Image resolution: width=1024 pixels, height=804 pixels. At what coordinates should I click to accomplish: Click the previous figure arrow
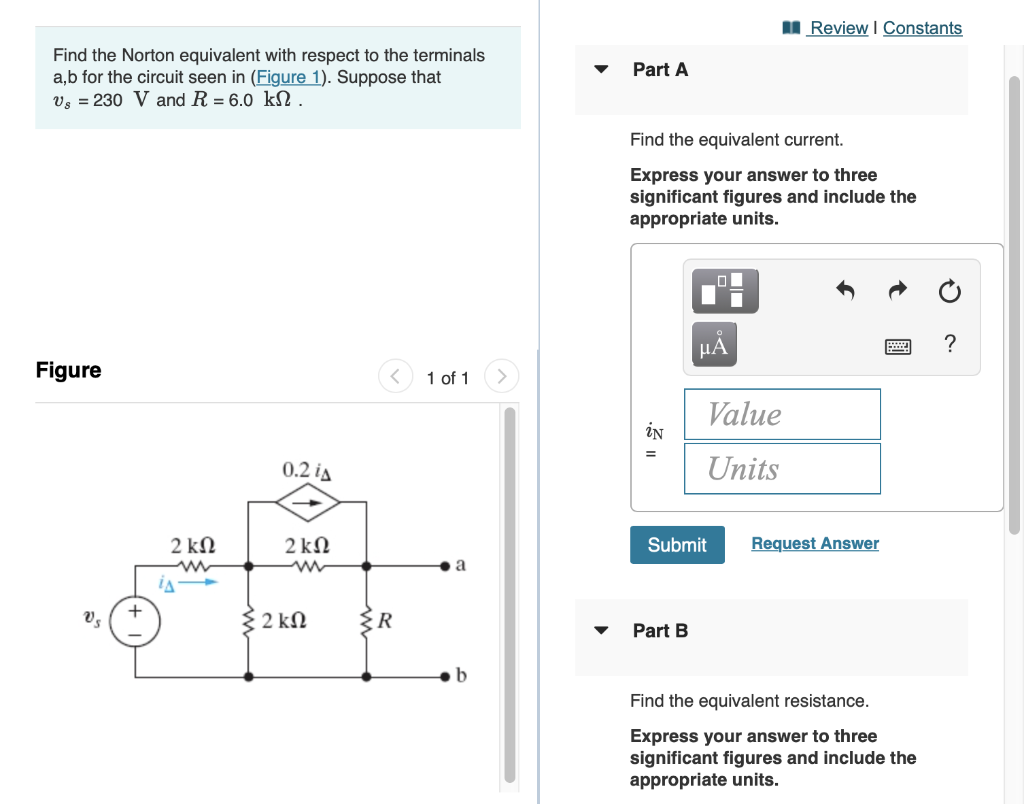[x=395, y=376]
